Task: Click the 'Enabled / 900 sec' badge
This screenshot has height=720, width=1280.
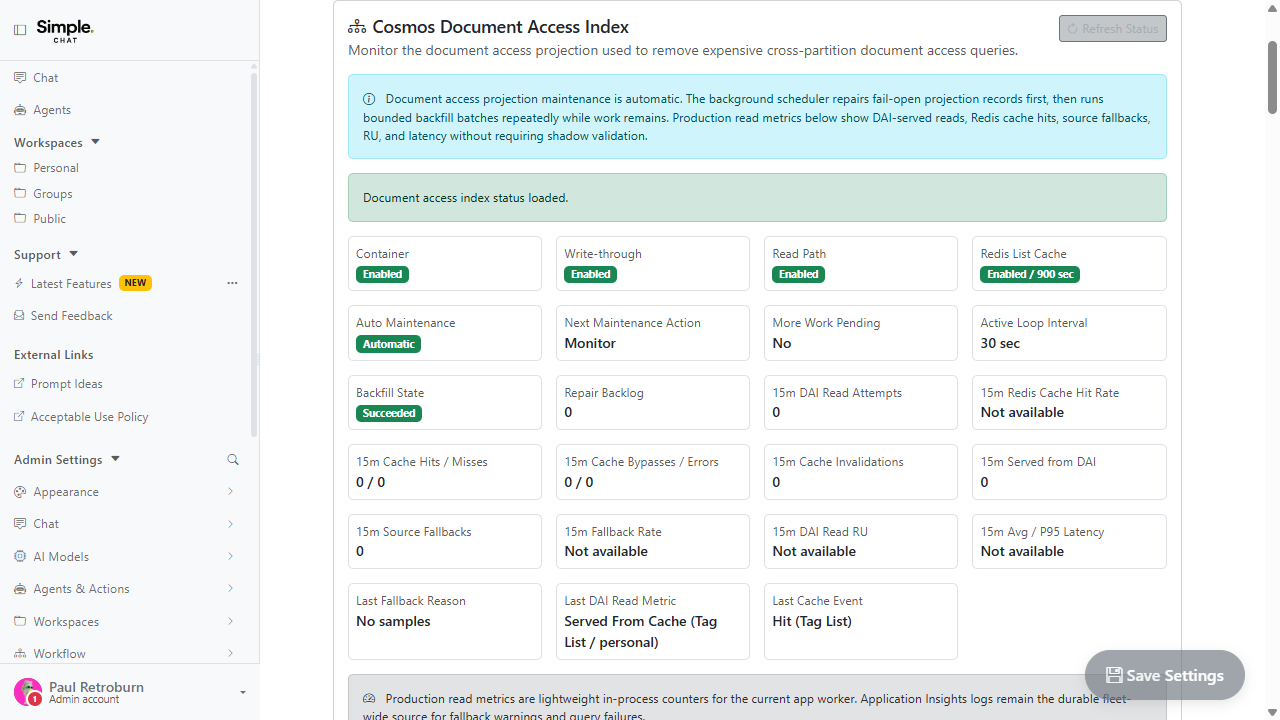Action: coord(1030,274)
